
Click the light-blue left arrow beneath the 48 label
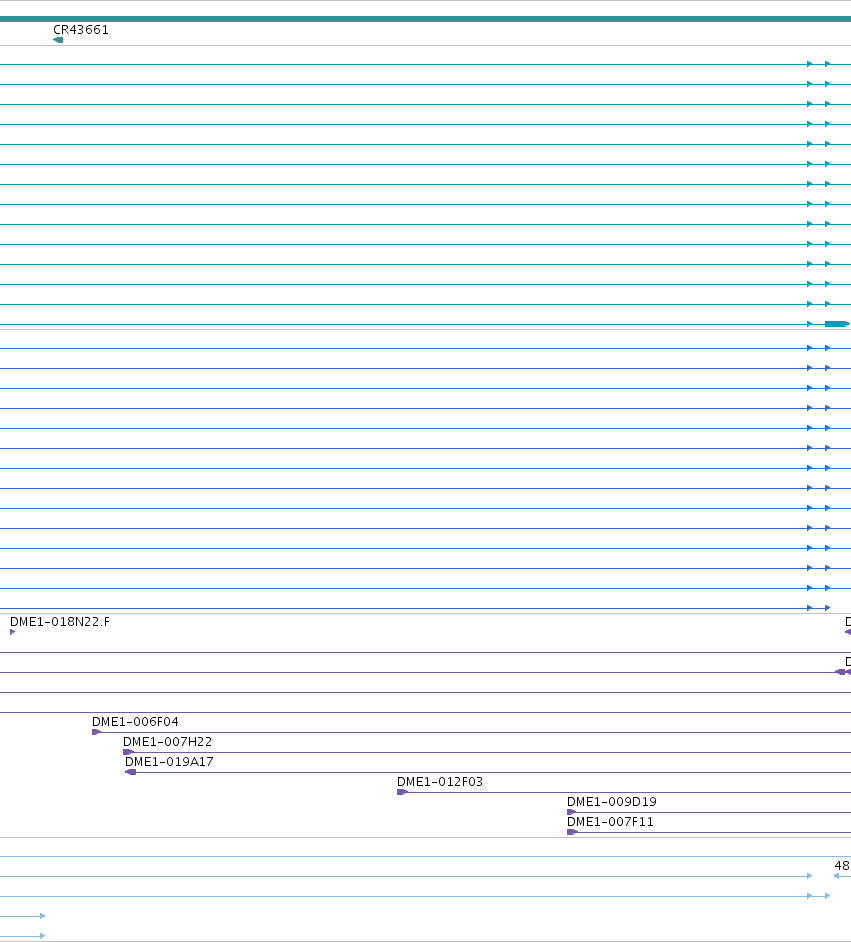tap(837, 876)
